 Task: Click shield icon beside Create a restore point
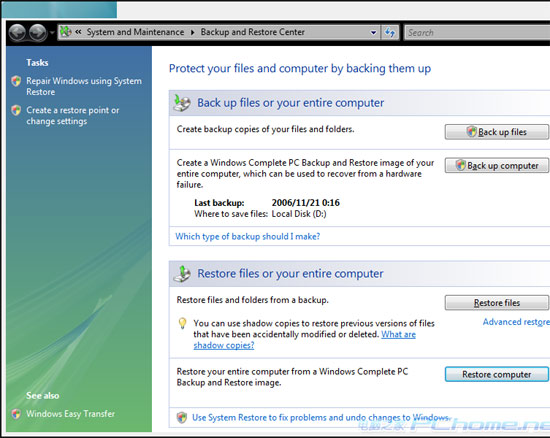click(16, 110)
